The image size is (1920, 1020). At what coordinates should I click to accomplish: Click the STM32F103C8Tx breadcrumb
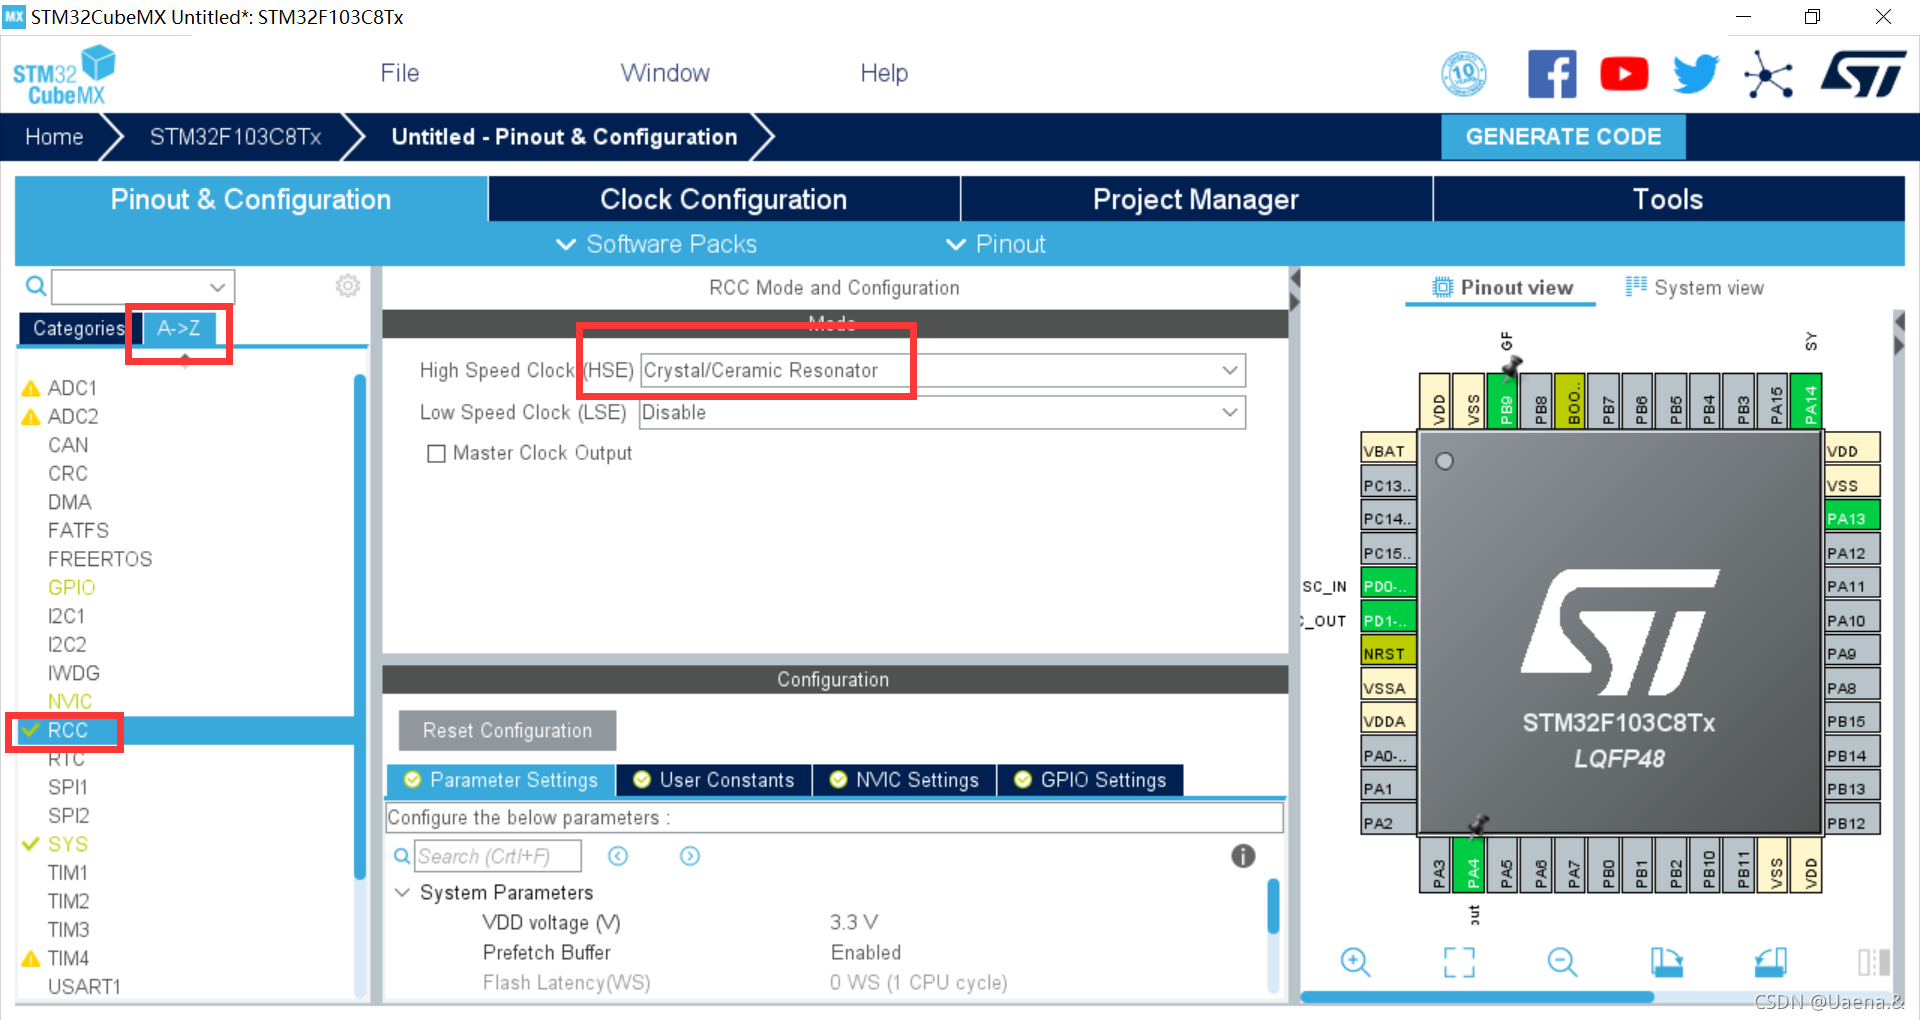(235, 137)
